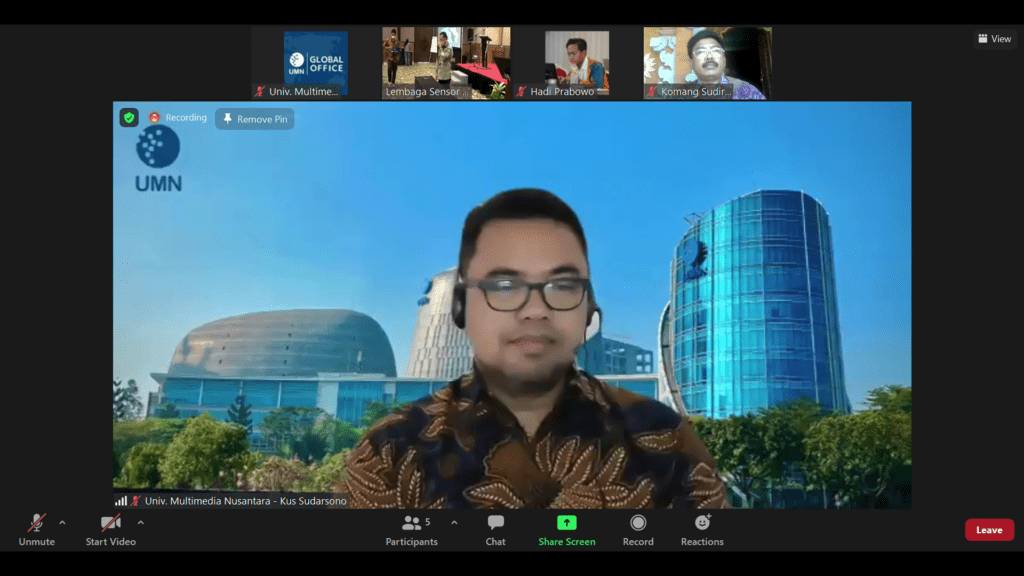Expand the arrow next to Participants
Viewport: 1024px width, 576px height.
coord(454,522)
